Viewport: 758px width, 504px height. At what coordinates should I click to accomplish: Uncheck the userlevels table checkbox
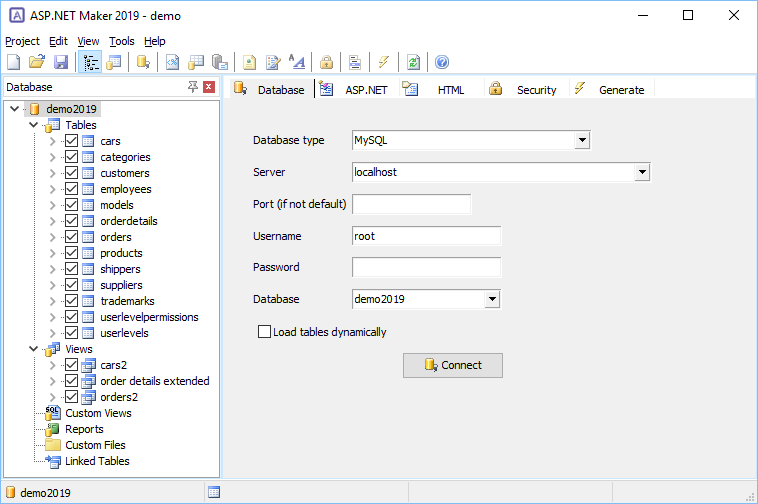[x=72, y=332]
